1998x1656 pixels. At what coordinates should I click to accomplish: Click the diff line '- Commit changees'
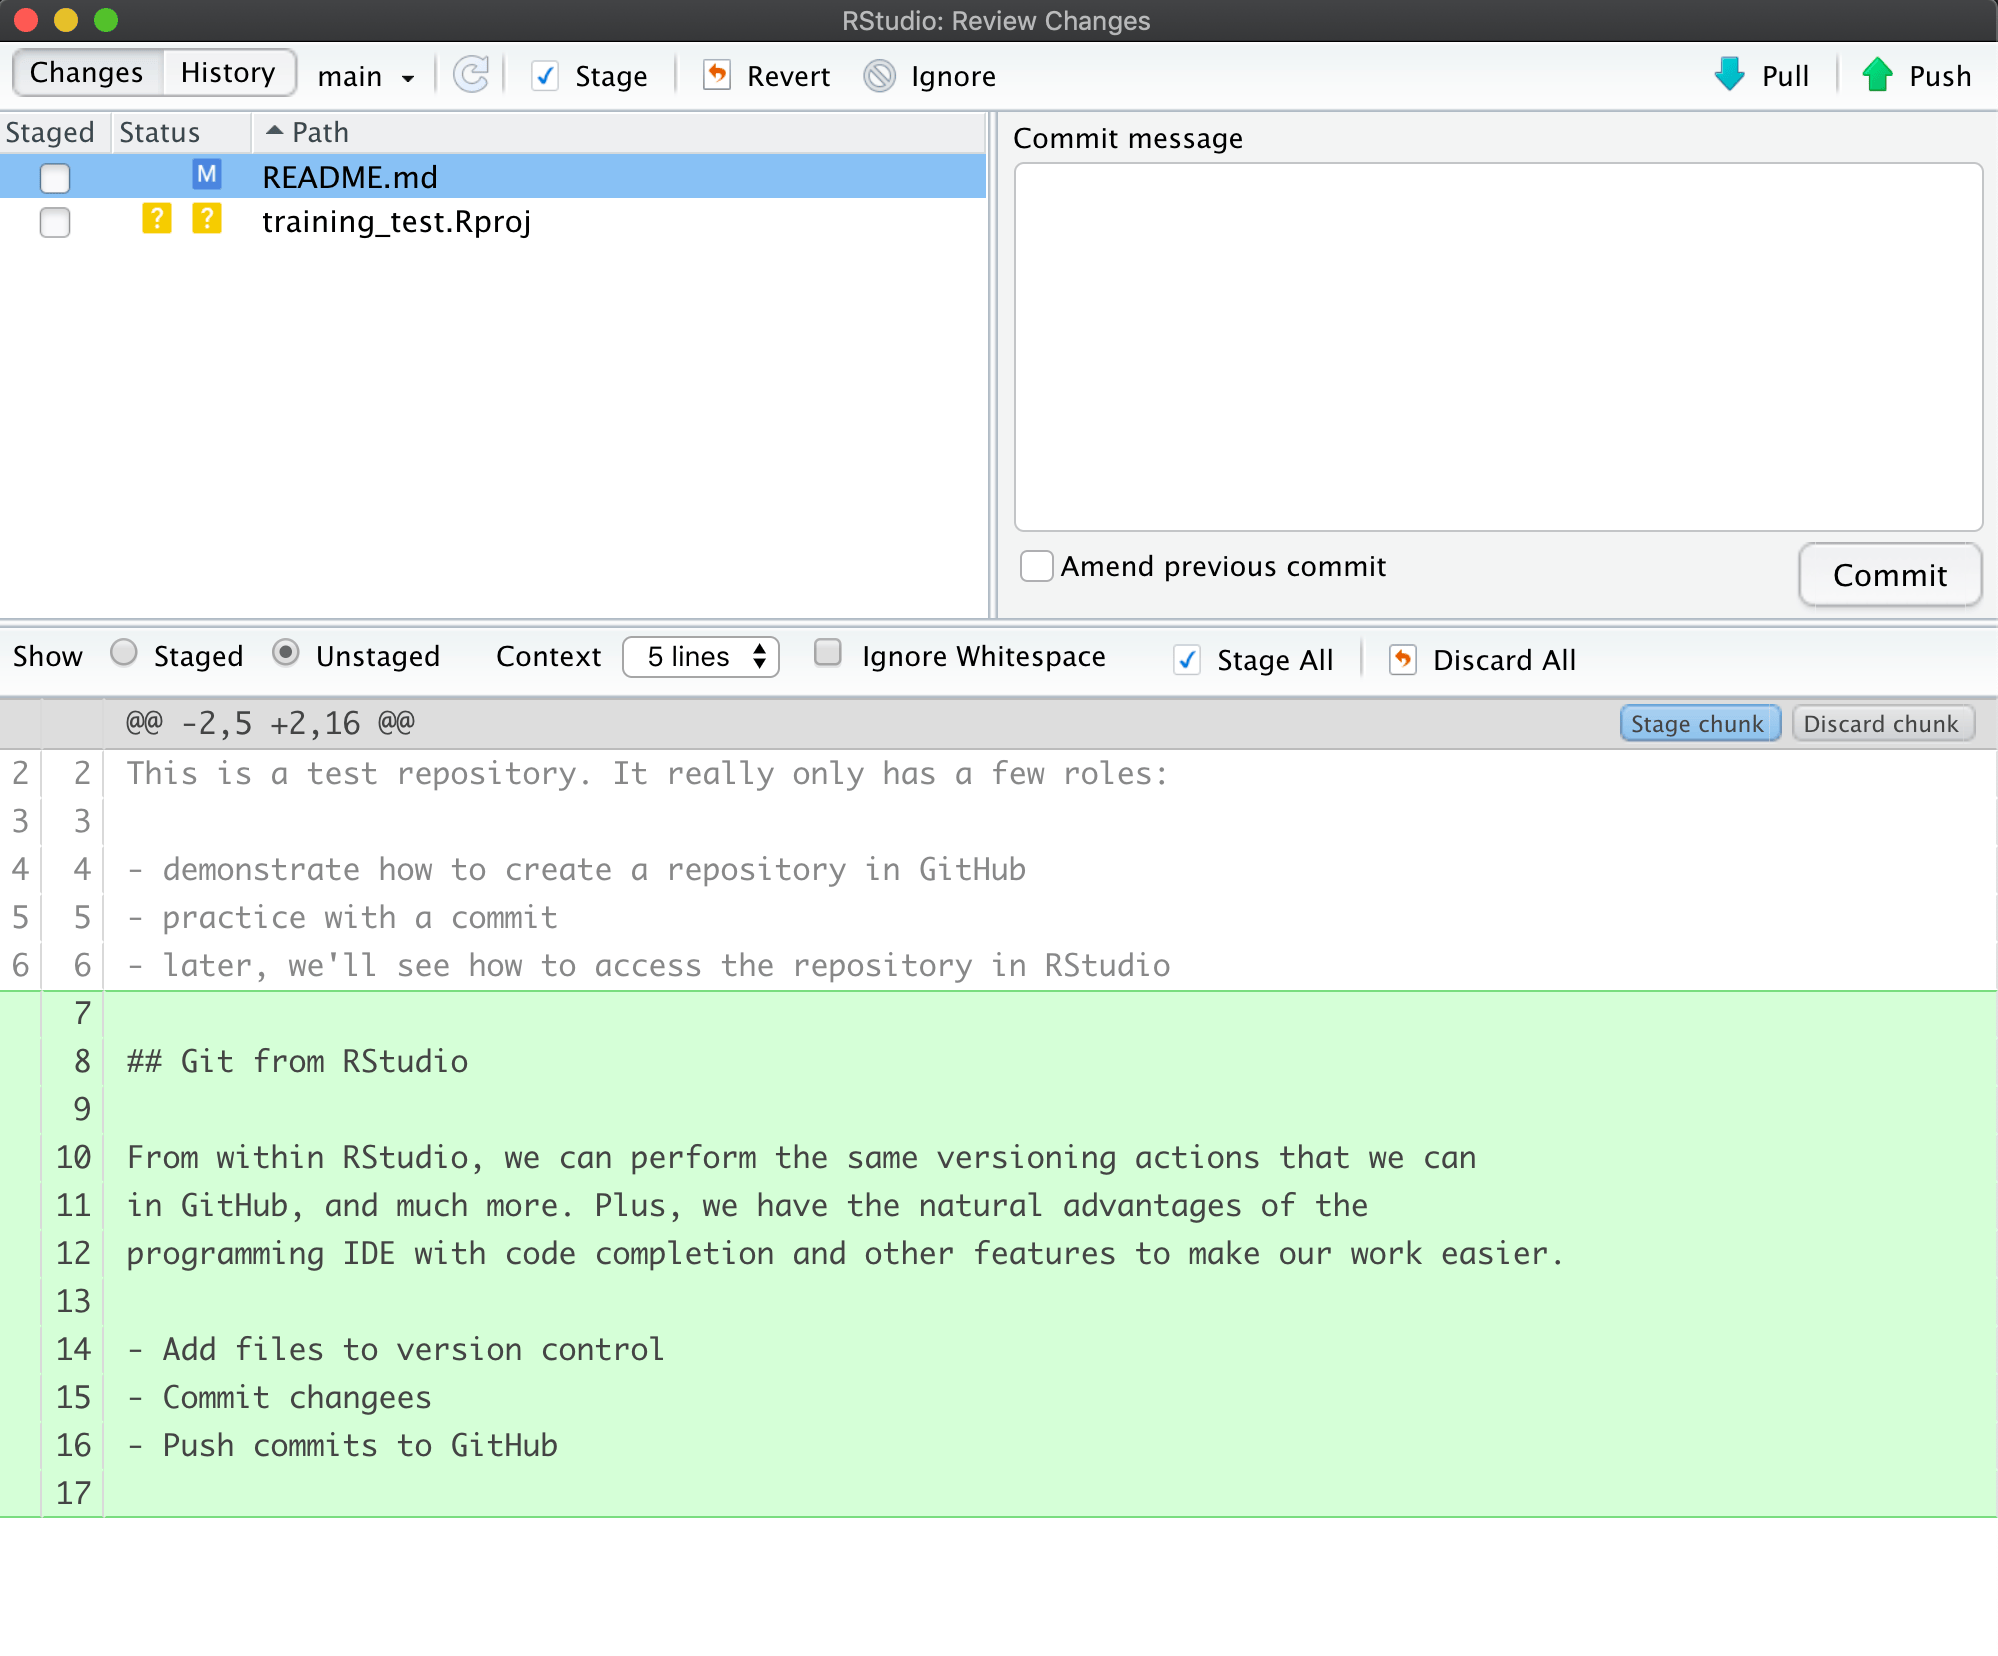[x=279, y=1397]
